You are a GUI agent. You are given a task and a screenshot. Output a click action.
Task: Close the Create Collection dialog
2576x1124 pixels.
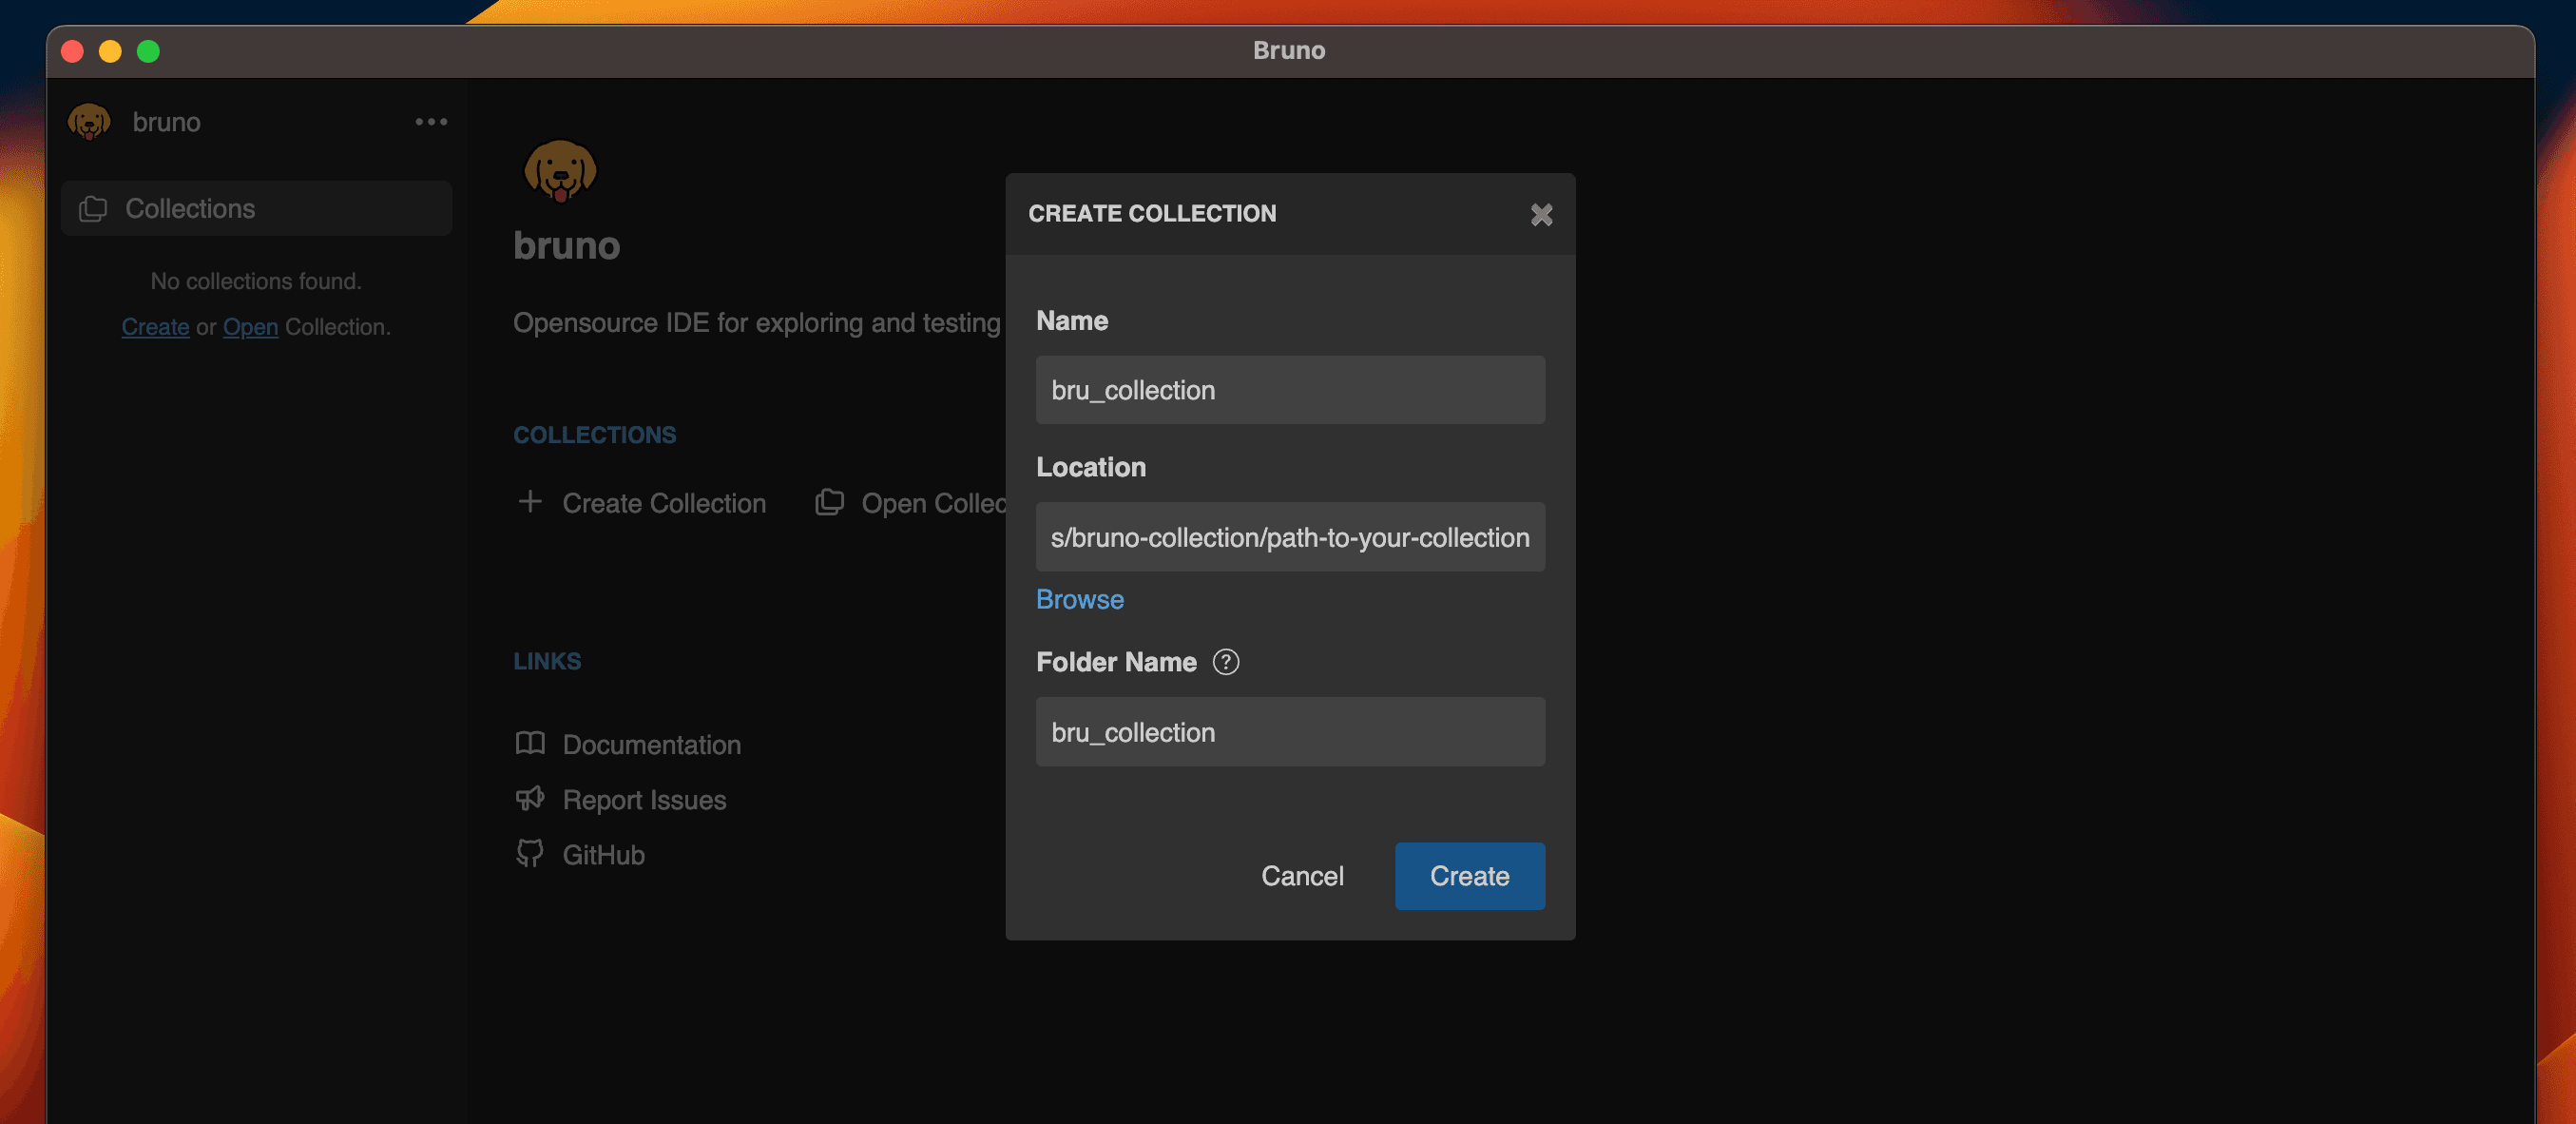pos(1541,214)
